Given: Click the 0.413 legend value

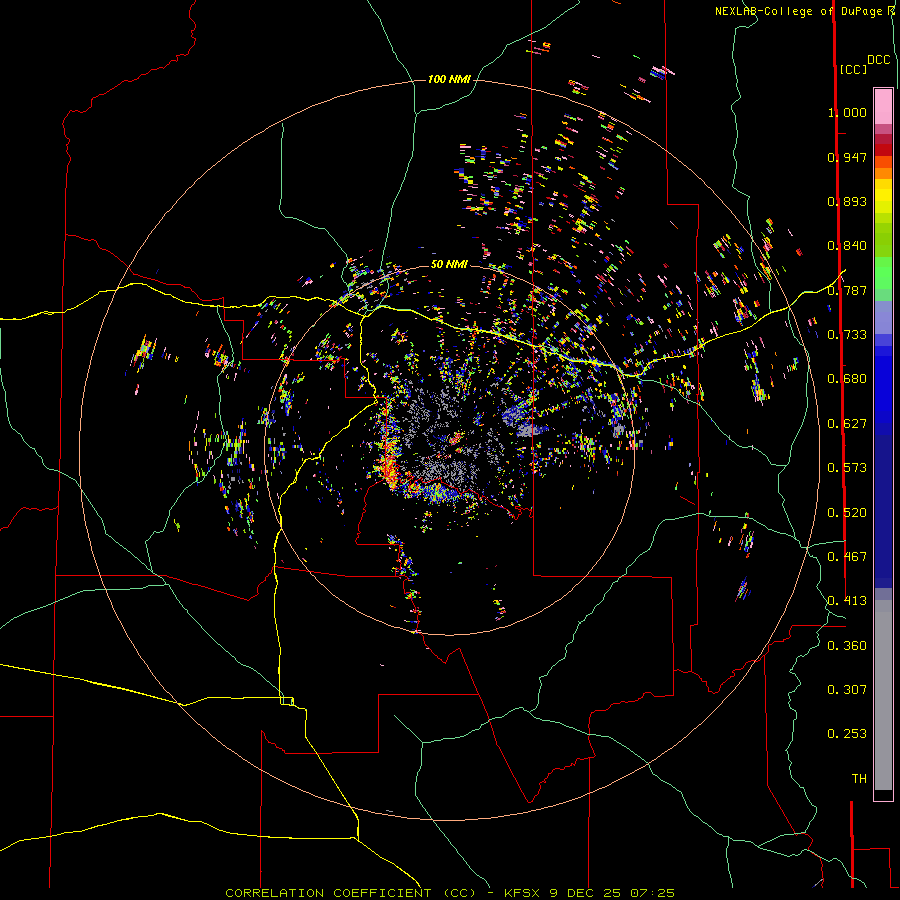Looking at the screenshot, I should [x=847, y=601].
